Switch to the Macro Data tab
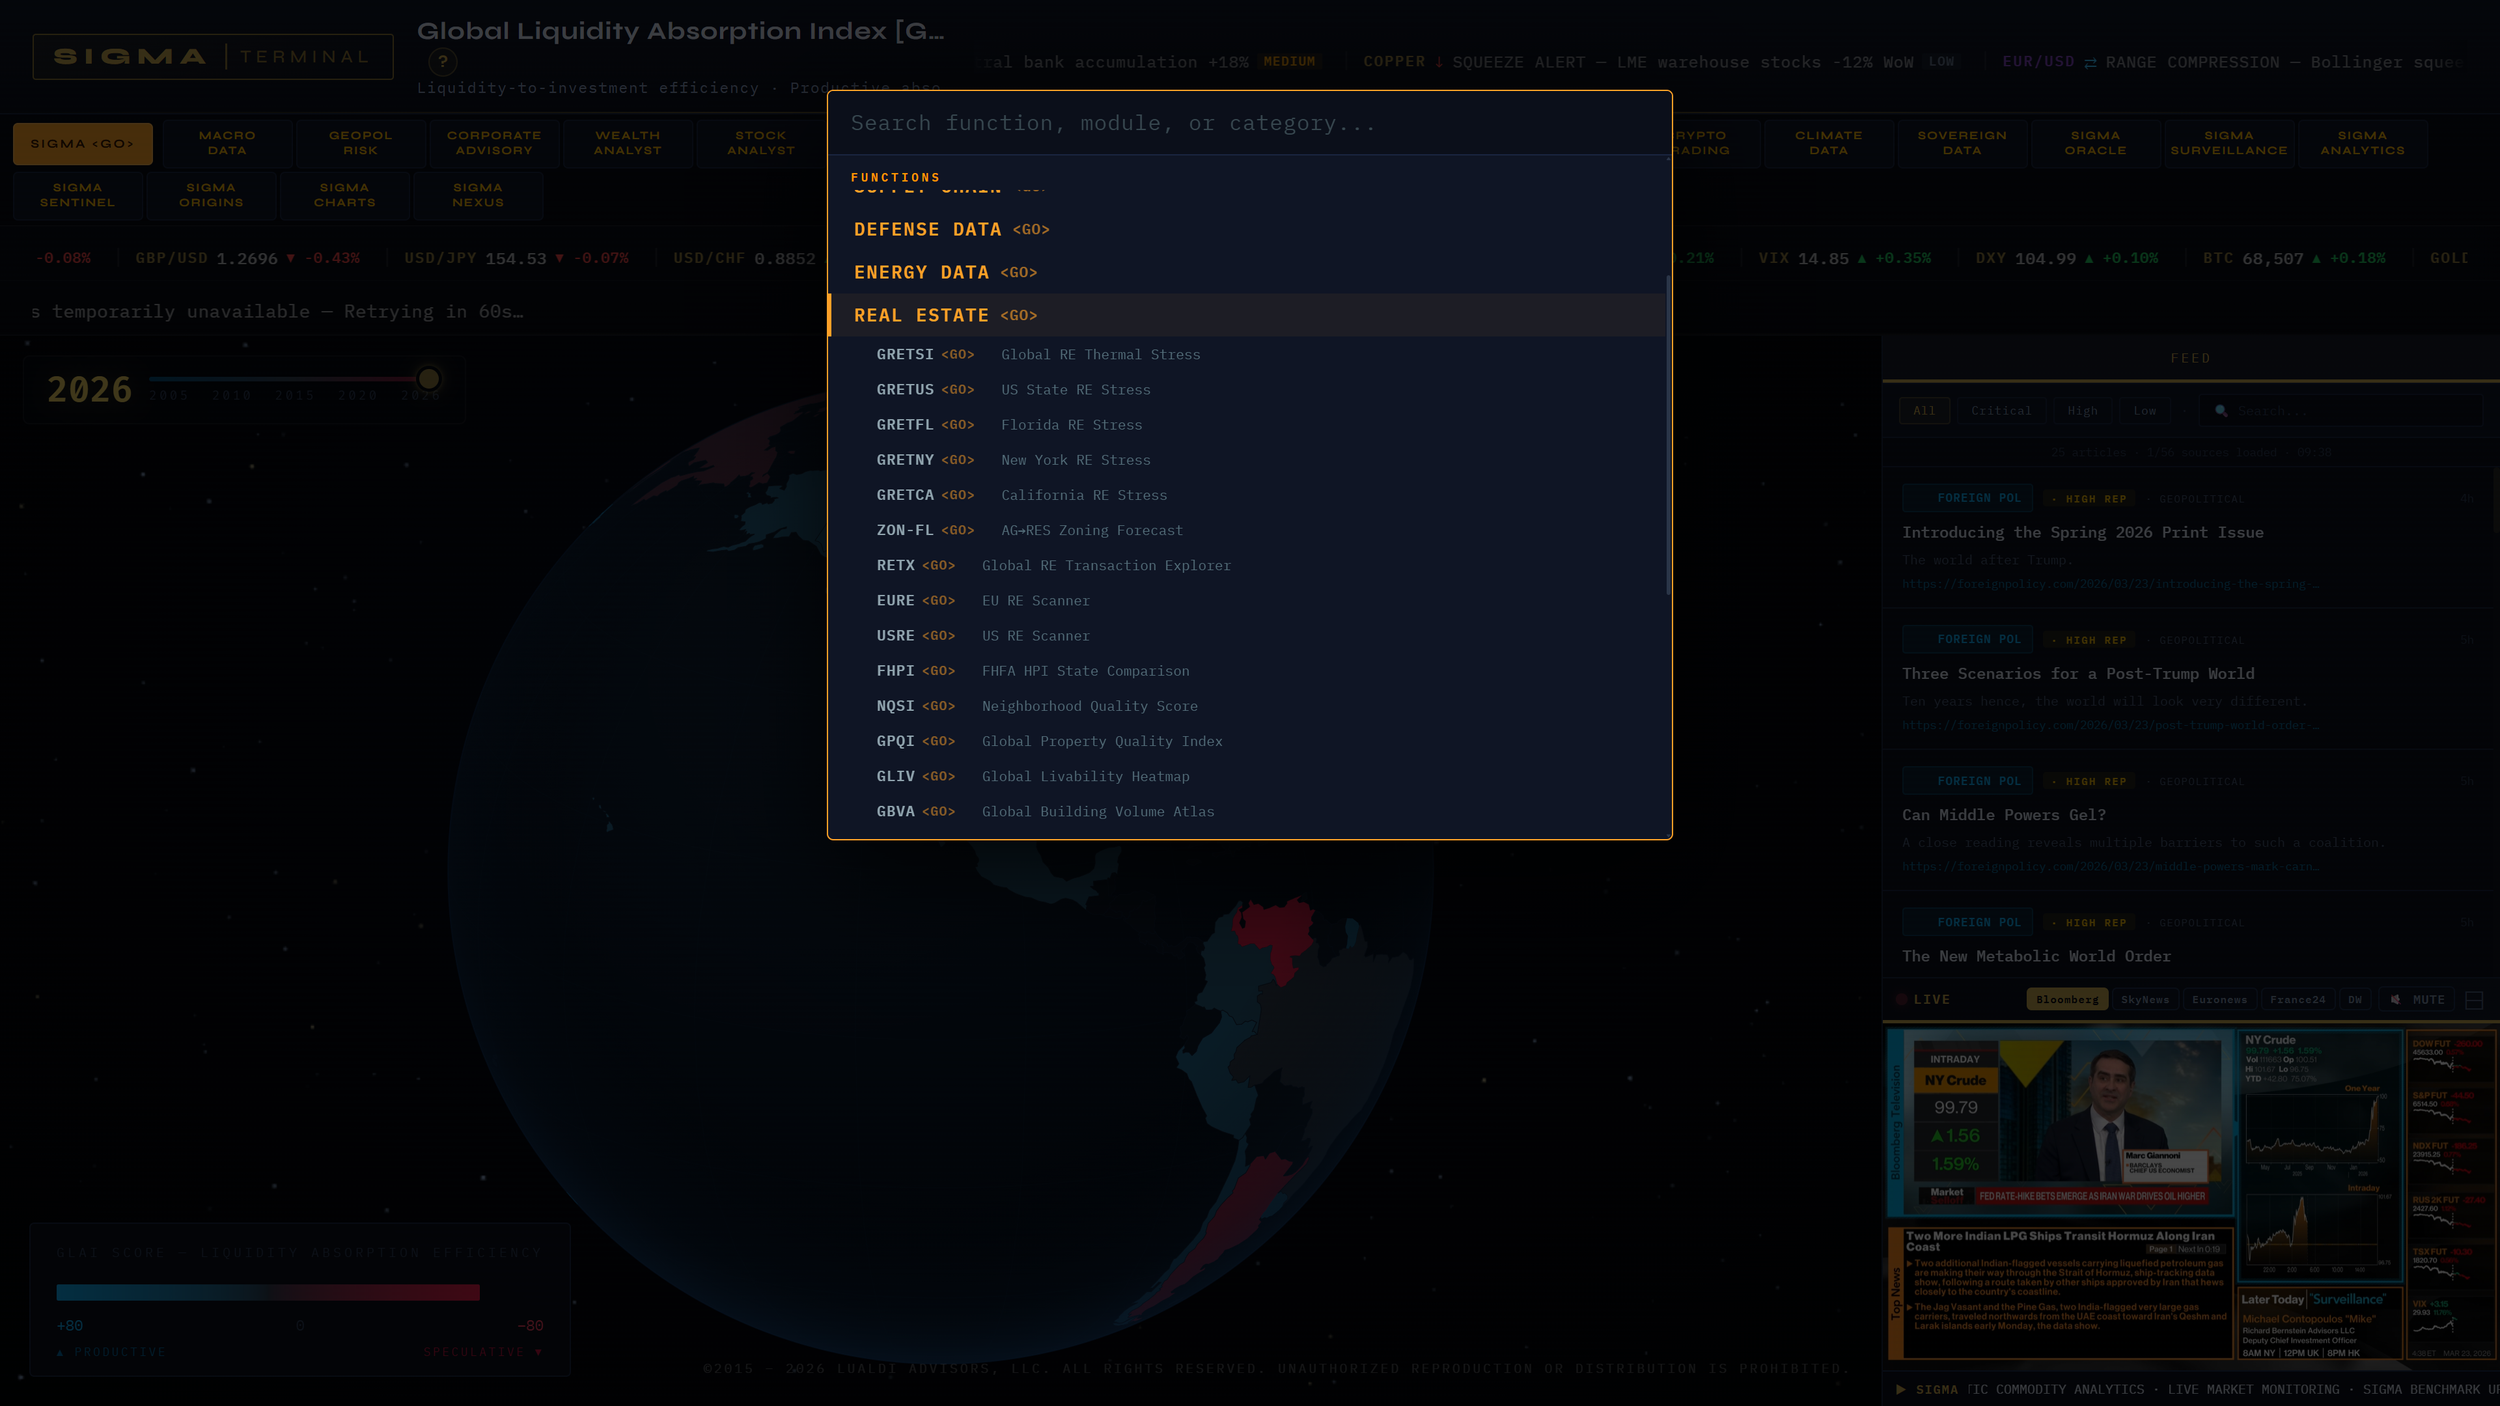2500x1406 pixels. tap(227, 143)
